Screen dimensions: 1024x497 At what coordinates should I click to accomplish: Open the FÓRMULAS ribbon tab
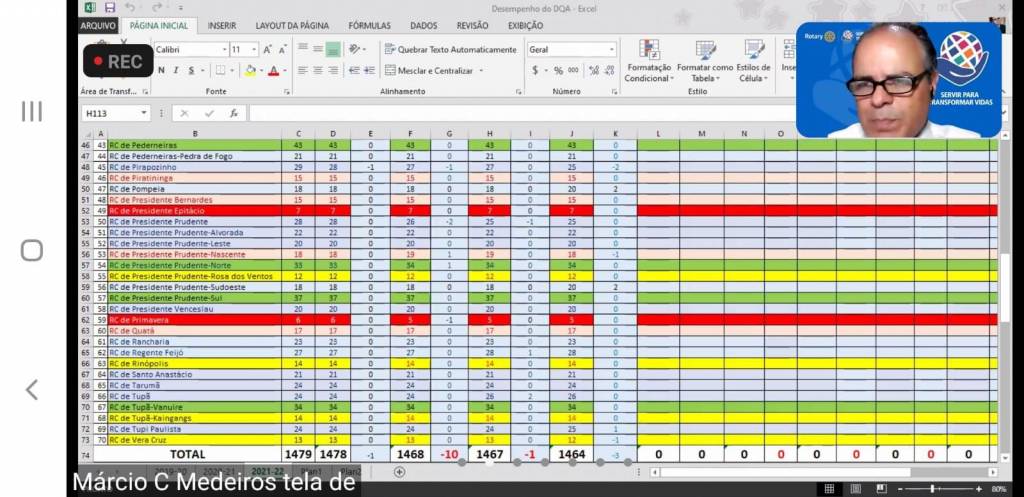pyautogui.click(x=369, y=26)
